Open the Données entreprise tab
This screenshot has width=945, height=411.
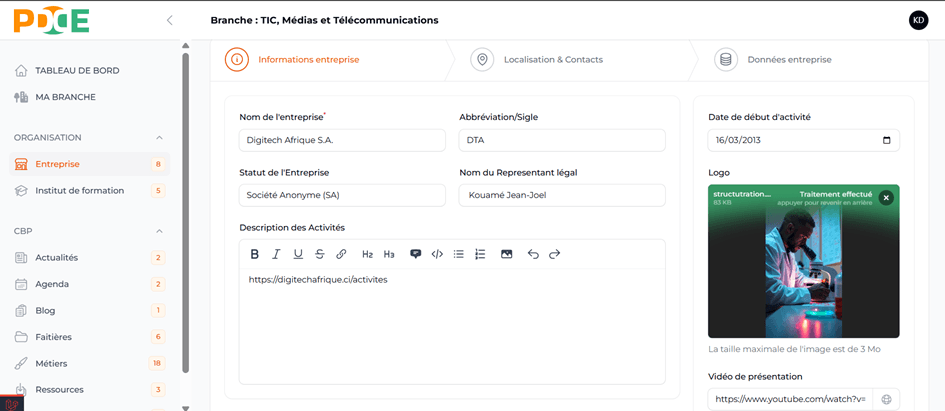(788, 60)
